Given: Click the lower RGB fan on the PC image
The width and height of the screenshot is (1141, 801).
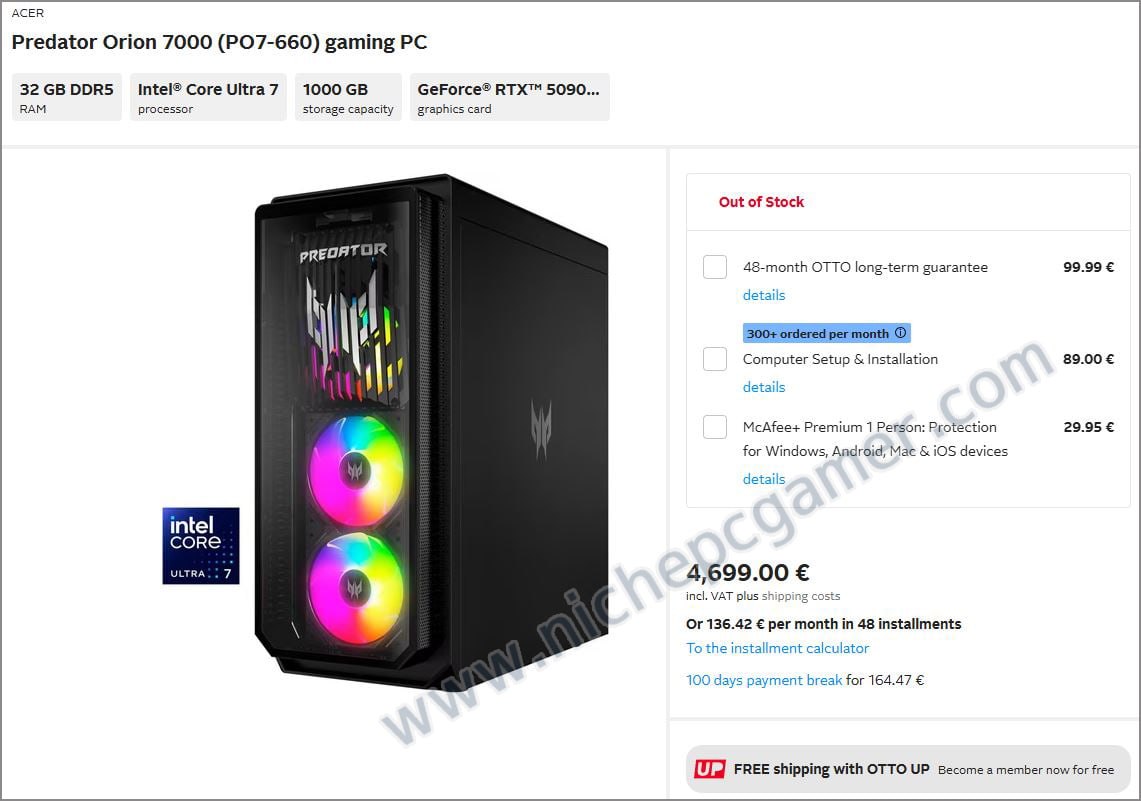Looking at the screenshot, I should point(356,588).
